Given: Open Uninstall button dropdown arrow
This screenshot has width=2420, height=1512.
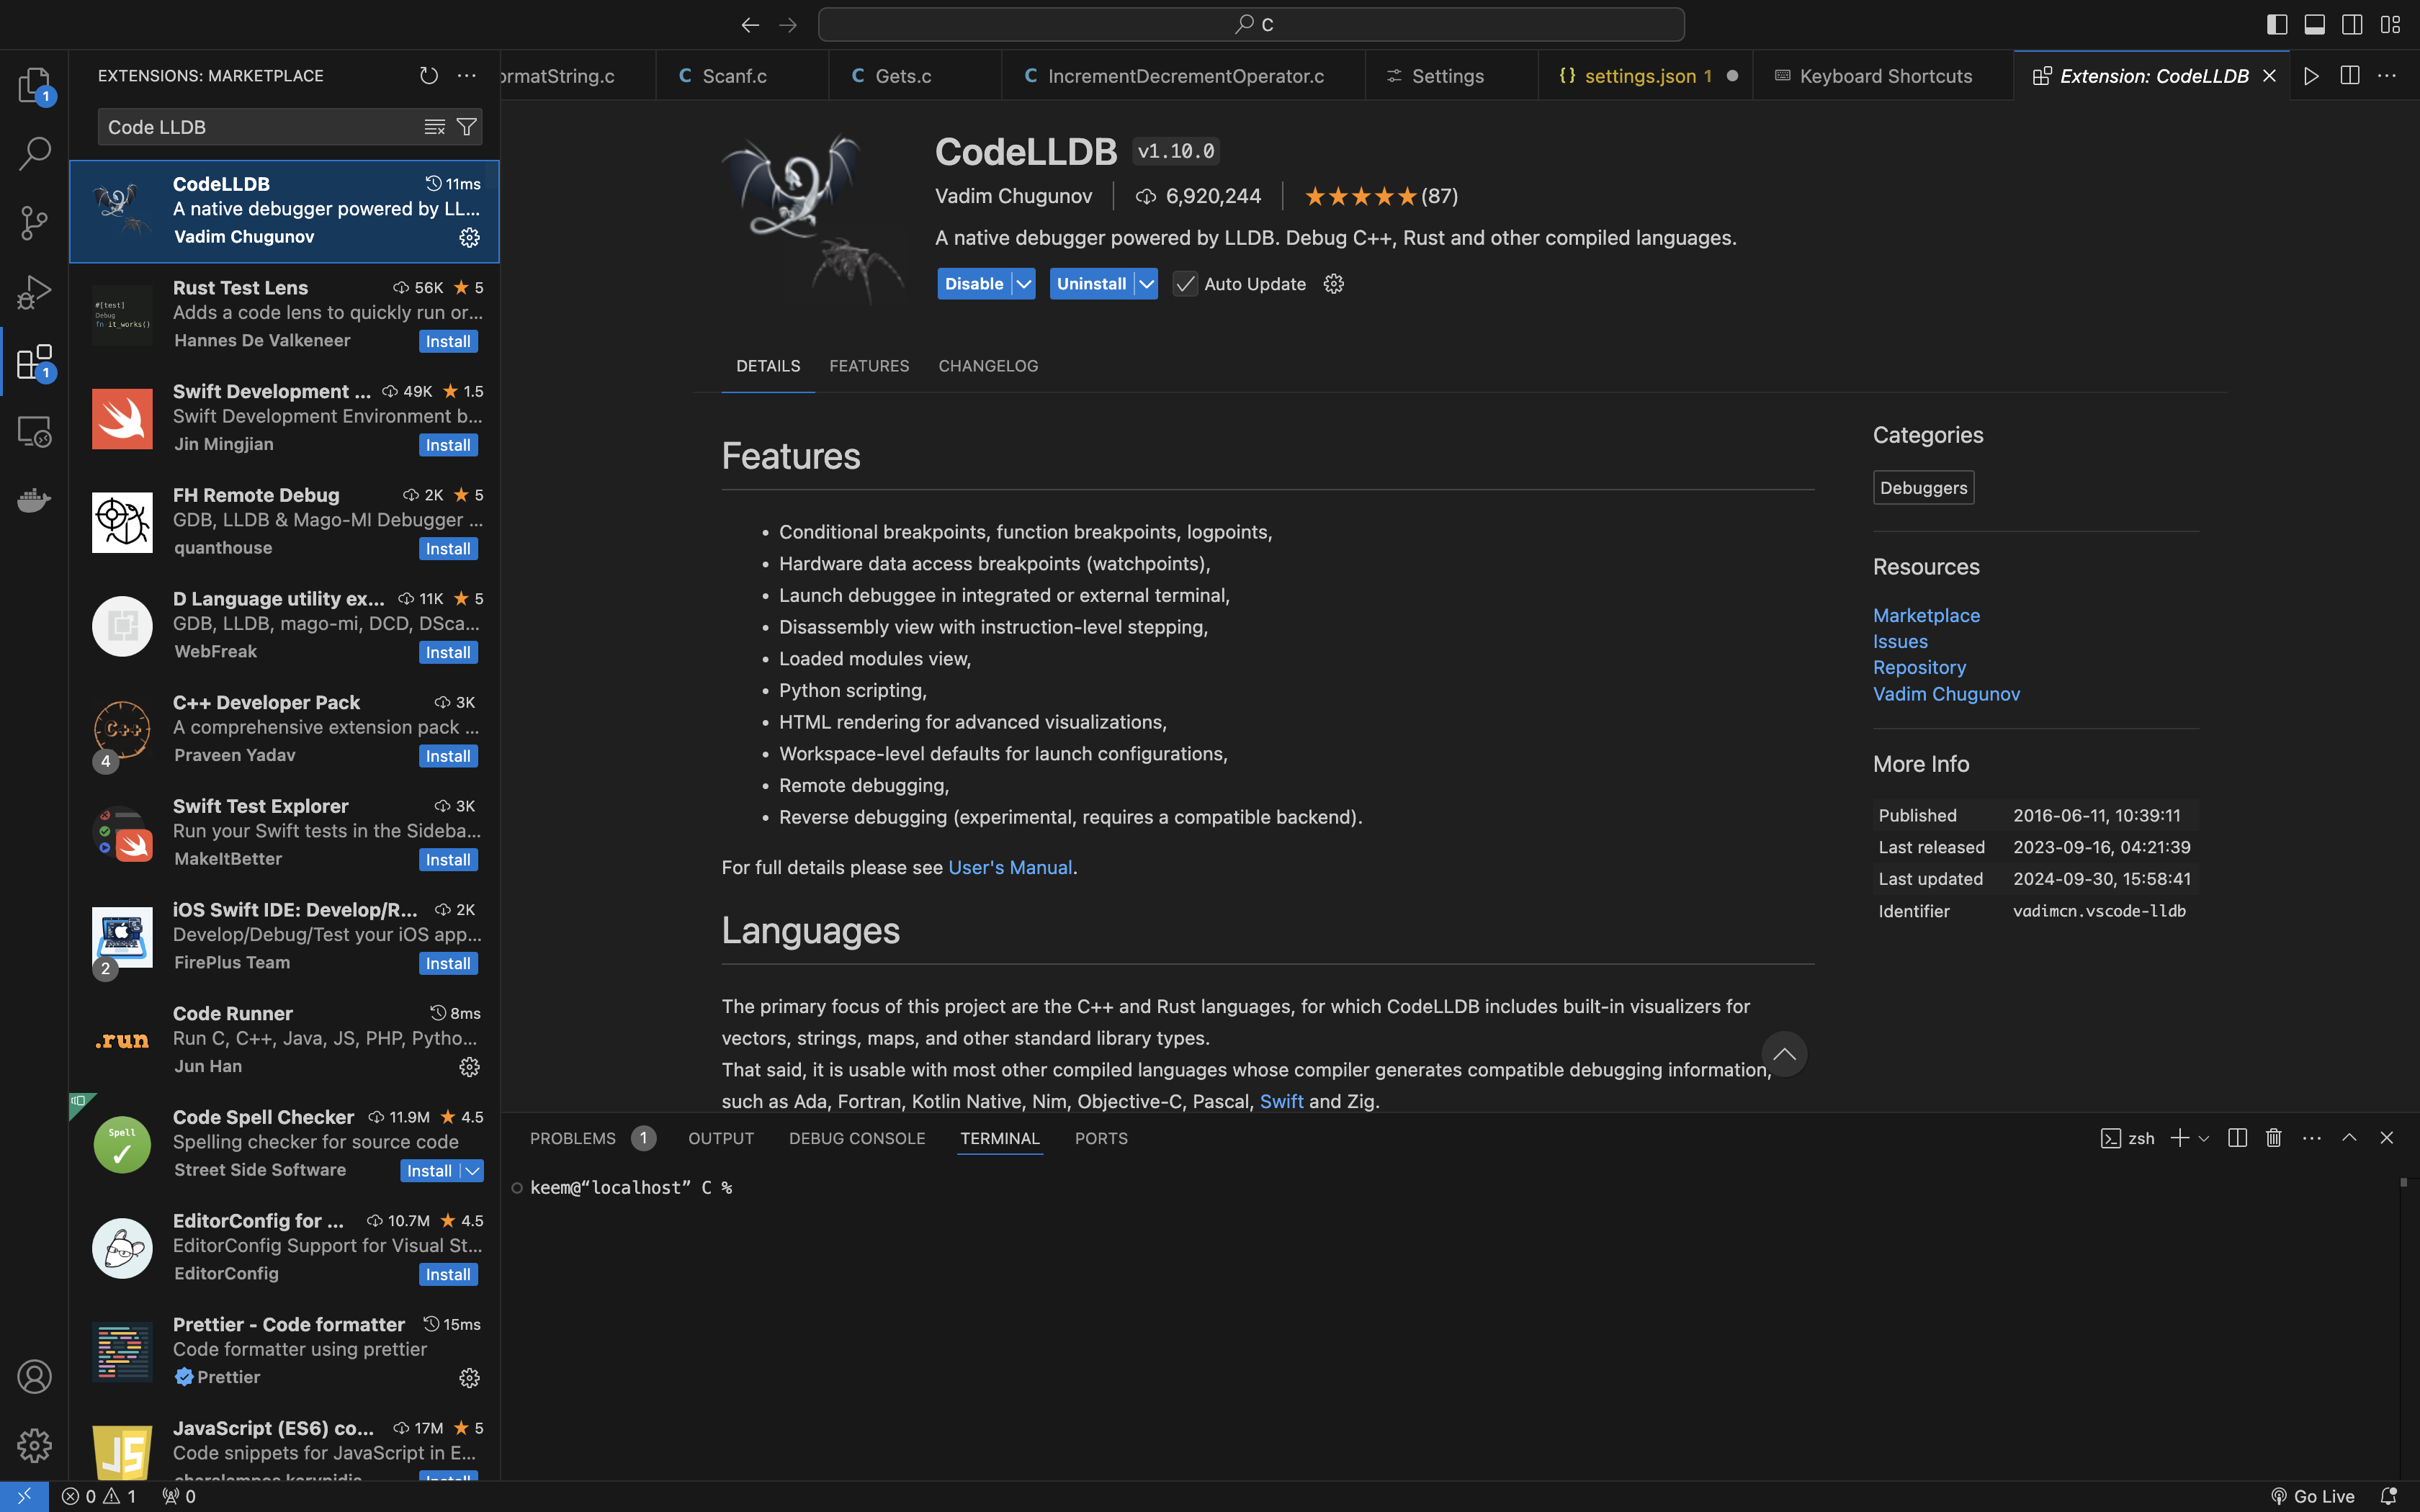Looking at the screenshot, I should click(1146, 284).
